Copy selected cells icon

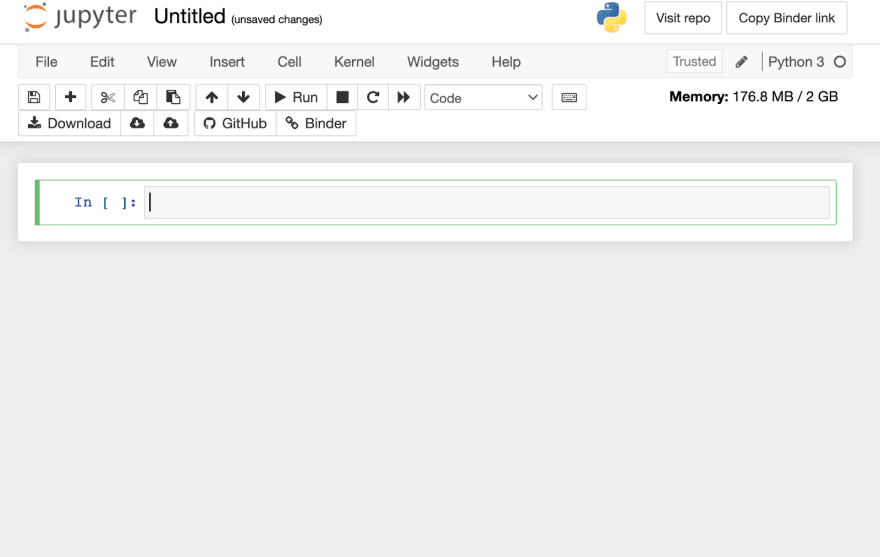tap(140, 97)
